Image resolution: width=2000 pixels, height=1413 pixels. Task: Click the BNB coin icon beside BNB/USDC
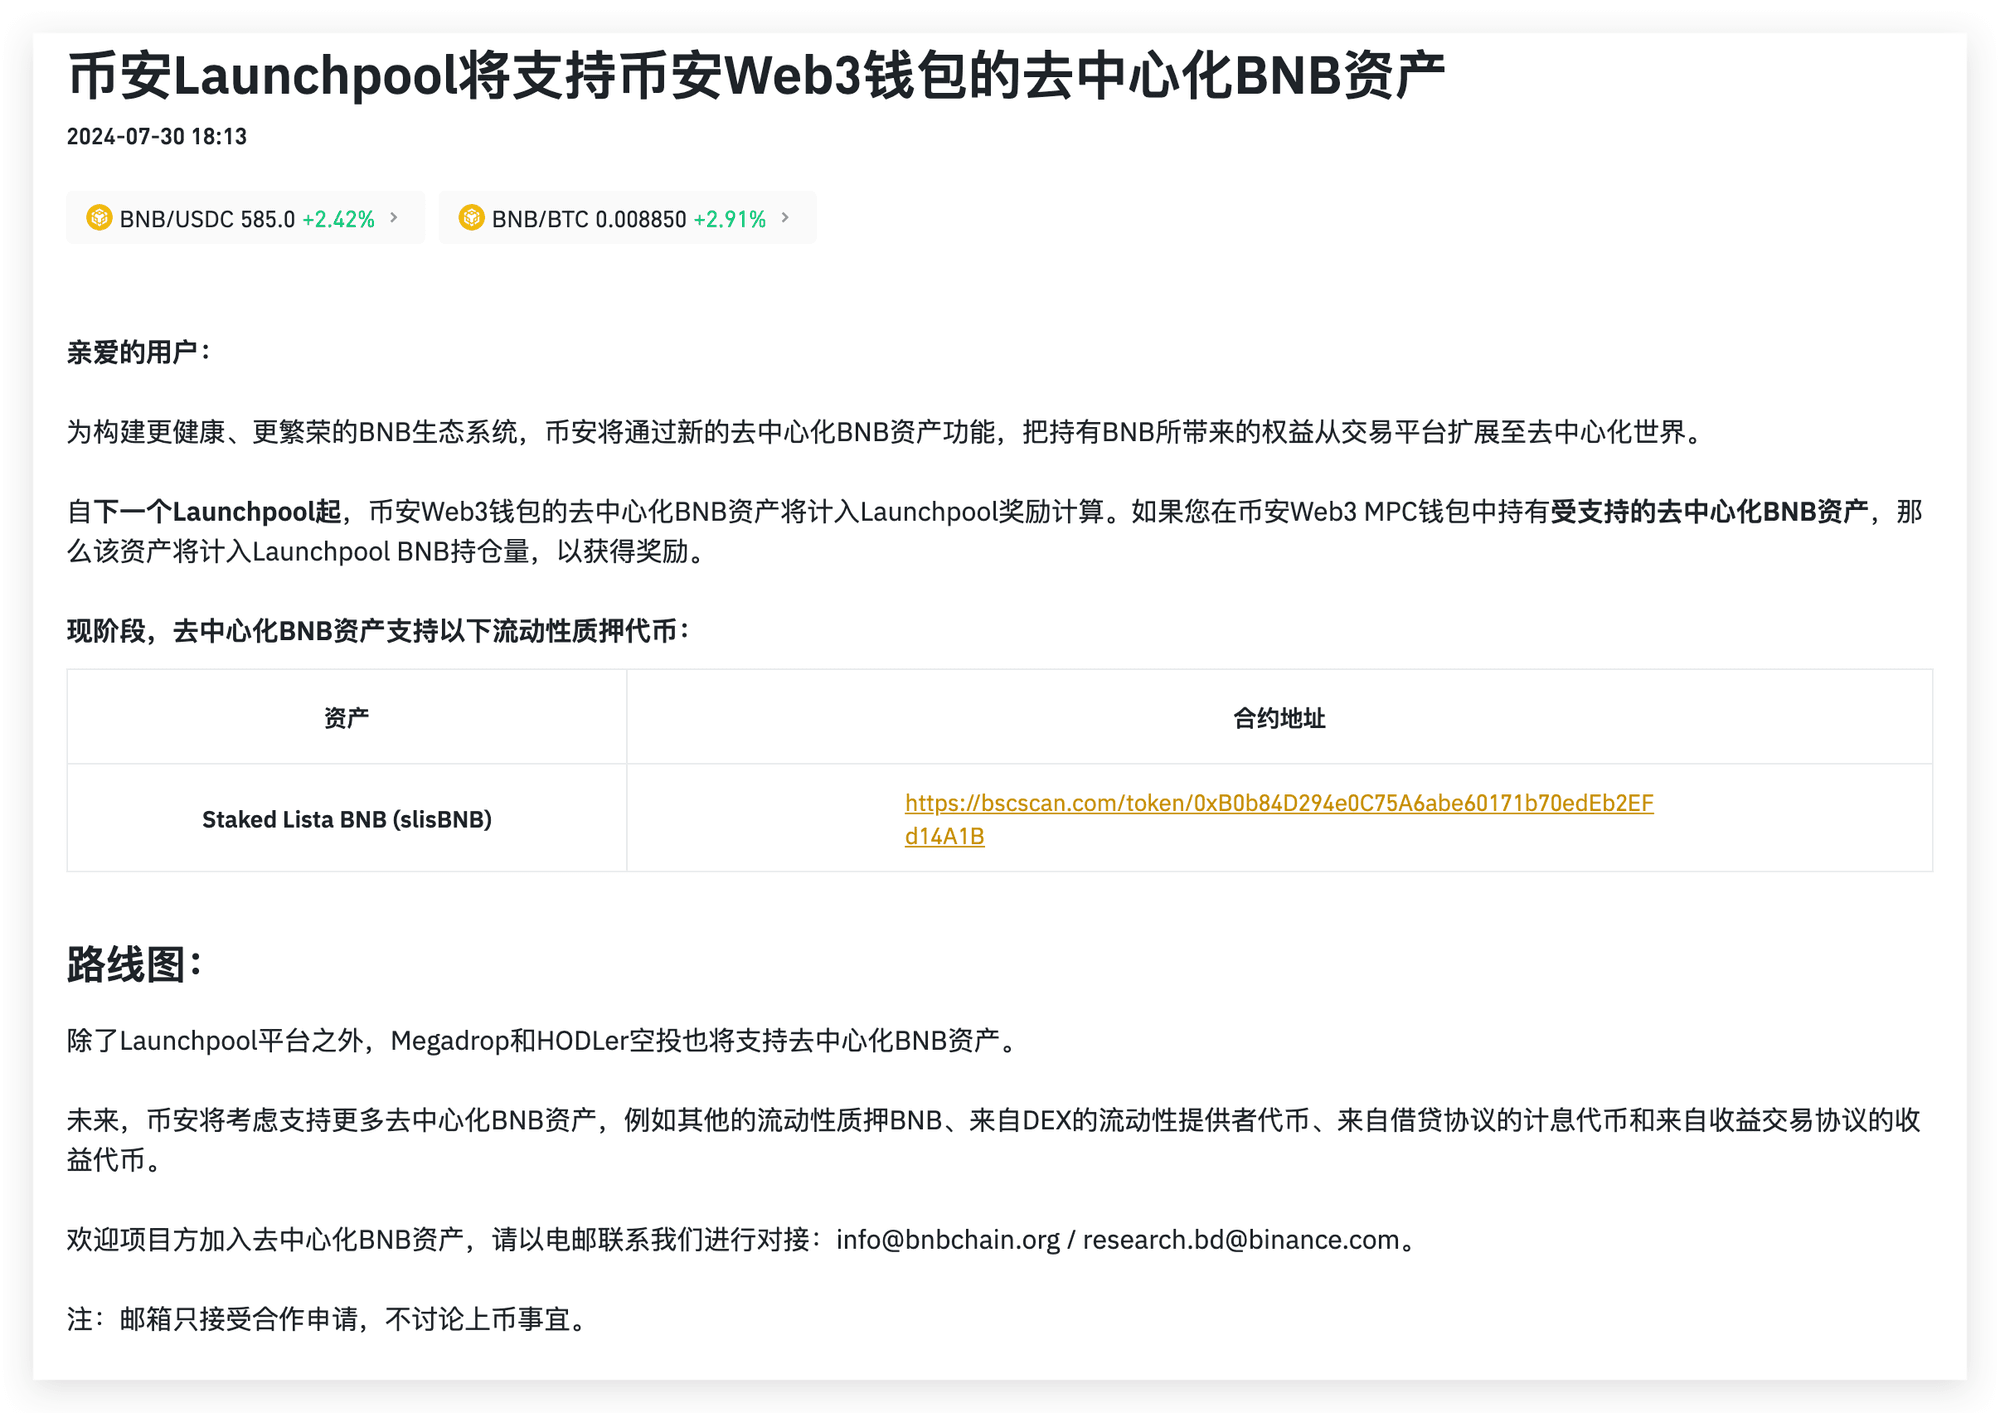tap(99, 217)
